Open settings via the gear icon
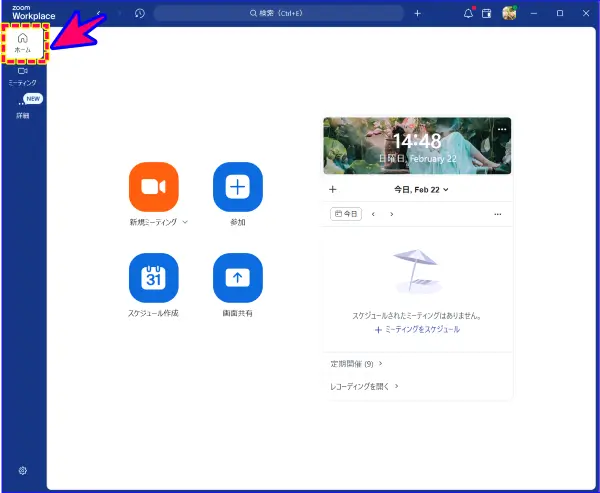The height and width of the screenshot is (493, 600). pos(23,470)
